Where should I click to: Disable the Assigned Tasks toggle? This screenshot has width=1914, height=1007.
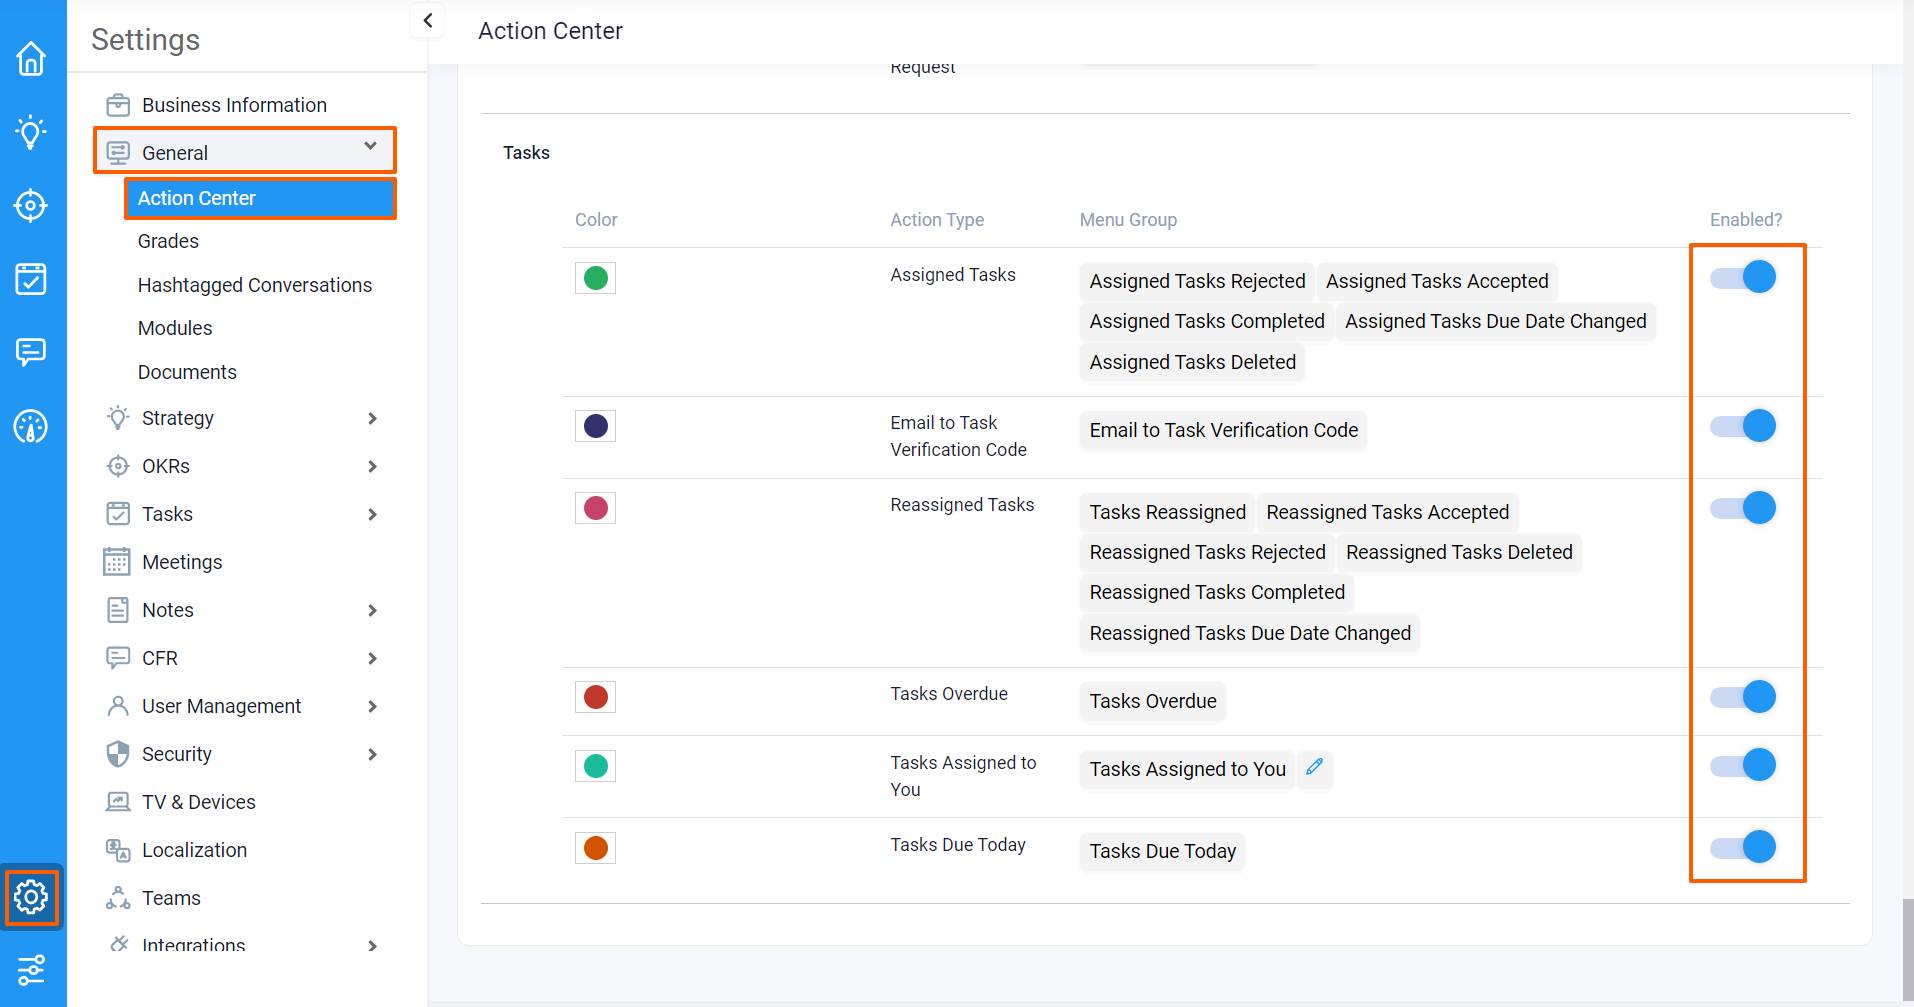[x=1743, y=277]
